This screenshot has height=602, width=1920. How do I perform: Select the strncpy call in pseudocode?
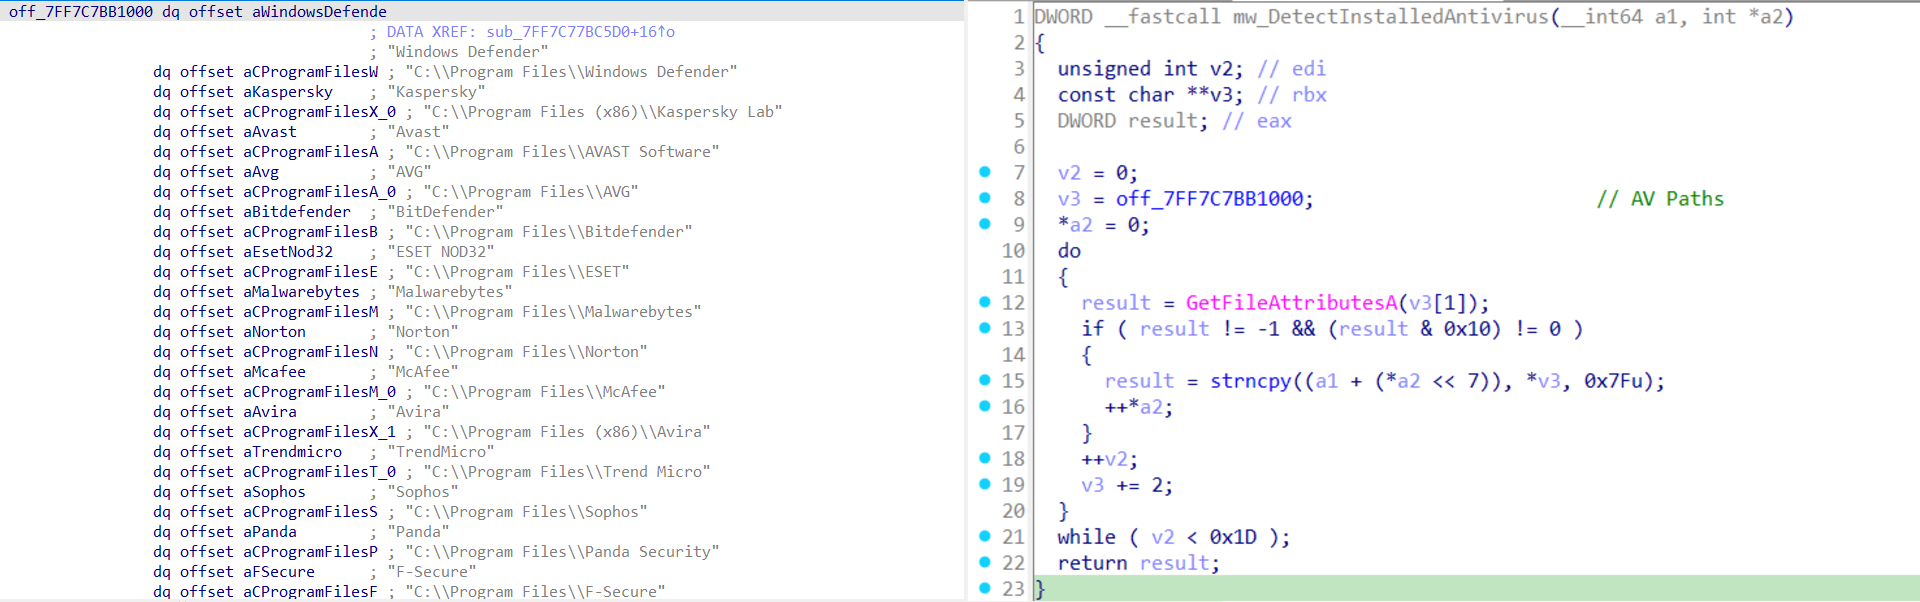coord(1250,381)
